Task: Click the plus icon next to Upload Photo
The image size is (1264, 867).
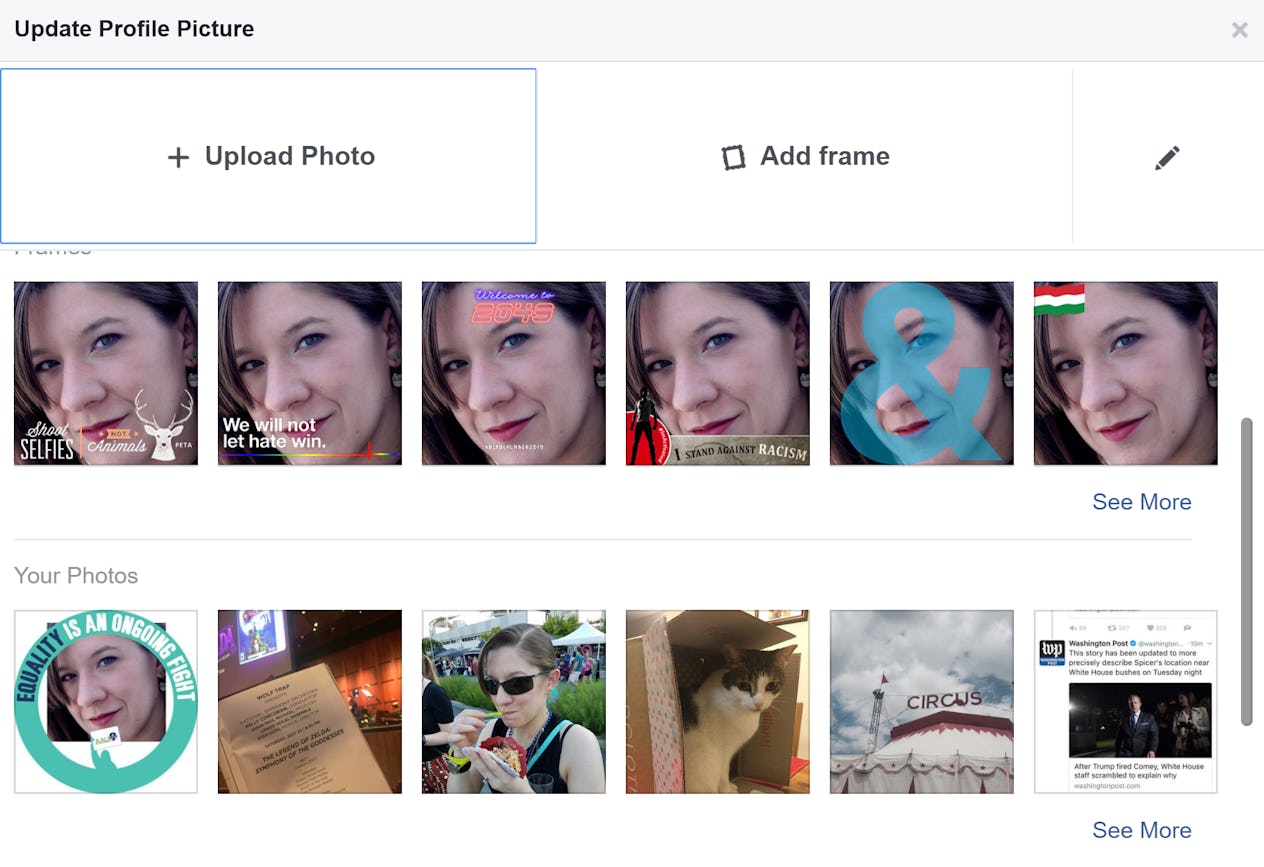Action: [x=178, y=156]
